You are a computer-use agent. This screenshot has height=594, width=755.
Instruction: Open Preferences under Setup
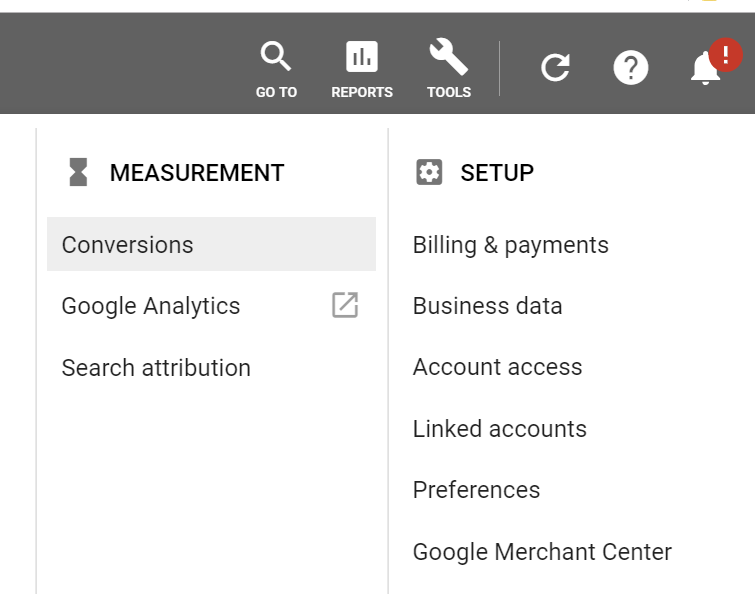coord(476,490)
